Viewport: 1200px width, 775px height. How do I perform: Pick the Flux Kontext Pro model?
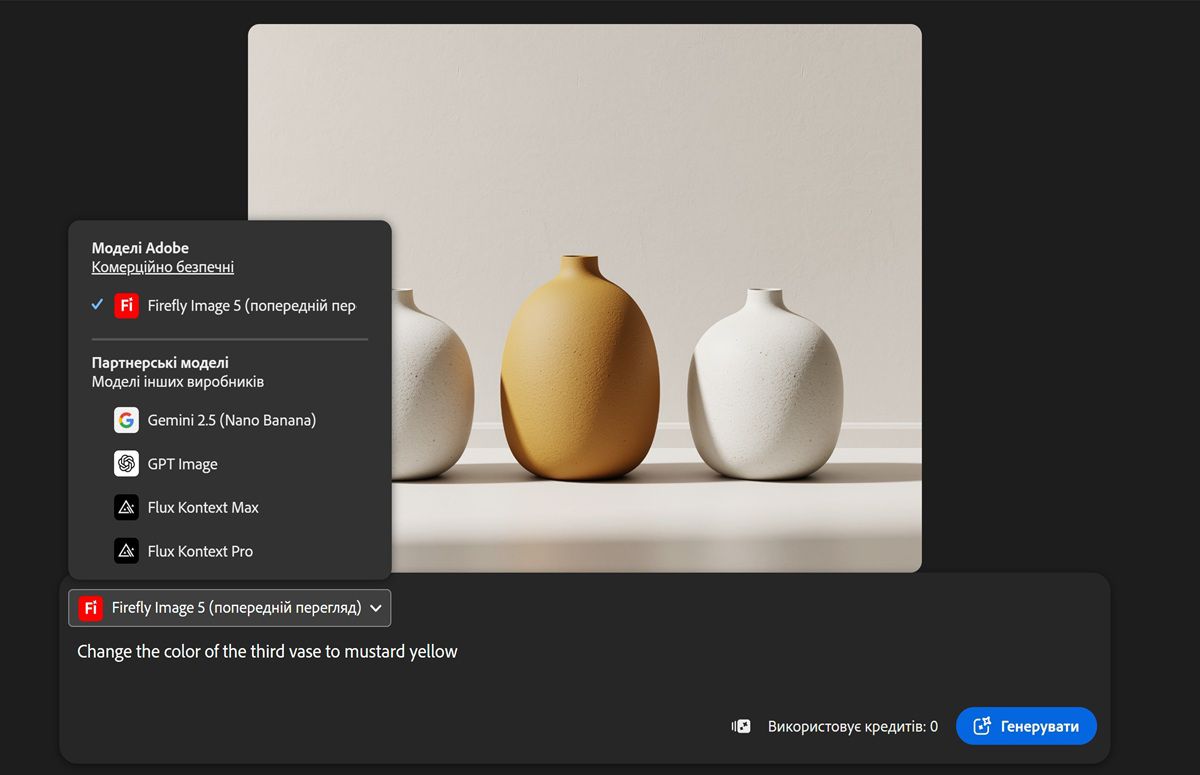point(229,551)
